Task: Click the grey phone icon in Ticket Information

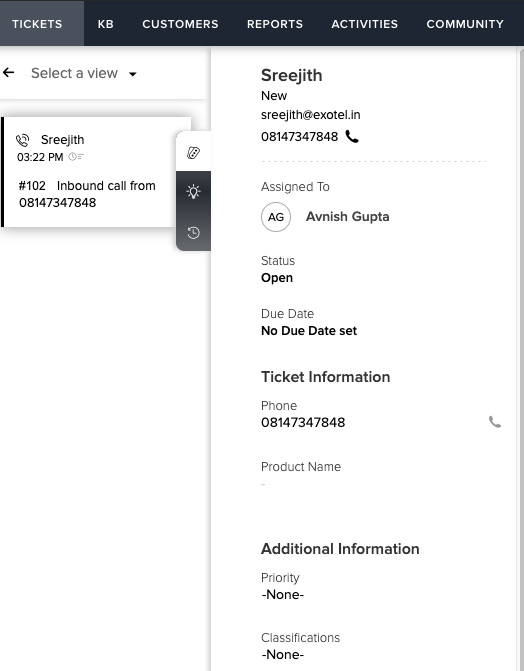Action: pyautogui.click(x=494, y=422)
